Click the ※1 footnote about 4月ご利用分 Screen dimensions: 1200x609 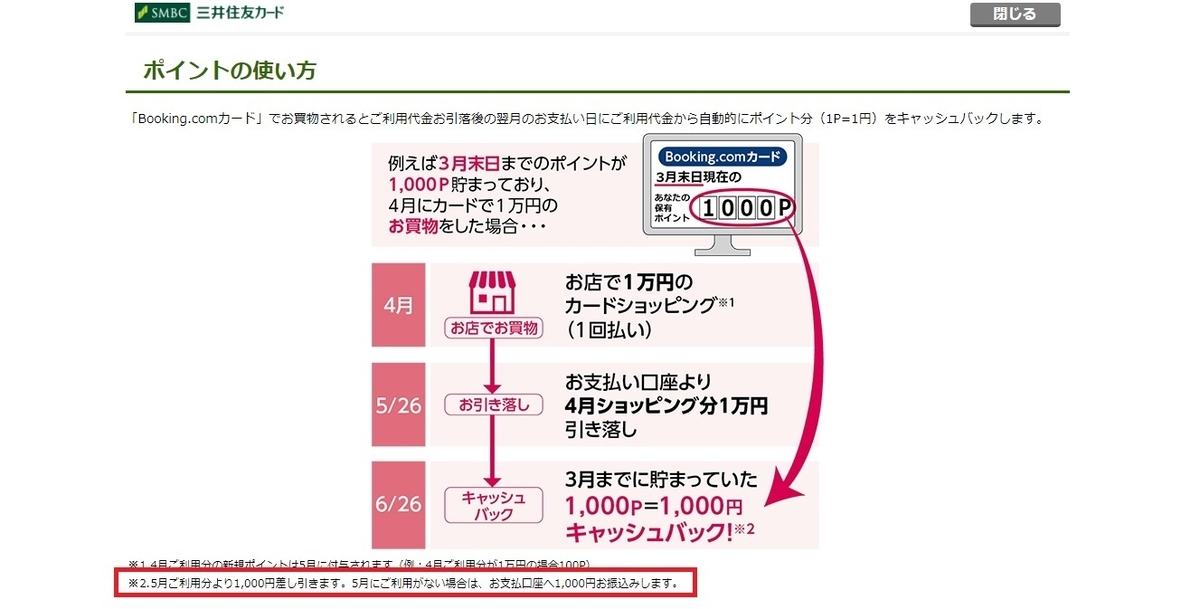click(359, 564)
